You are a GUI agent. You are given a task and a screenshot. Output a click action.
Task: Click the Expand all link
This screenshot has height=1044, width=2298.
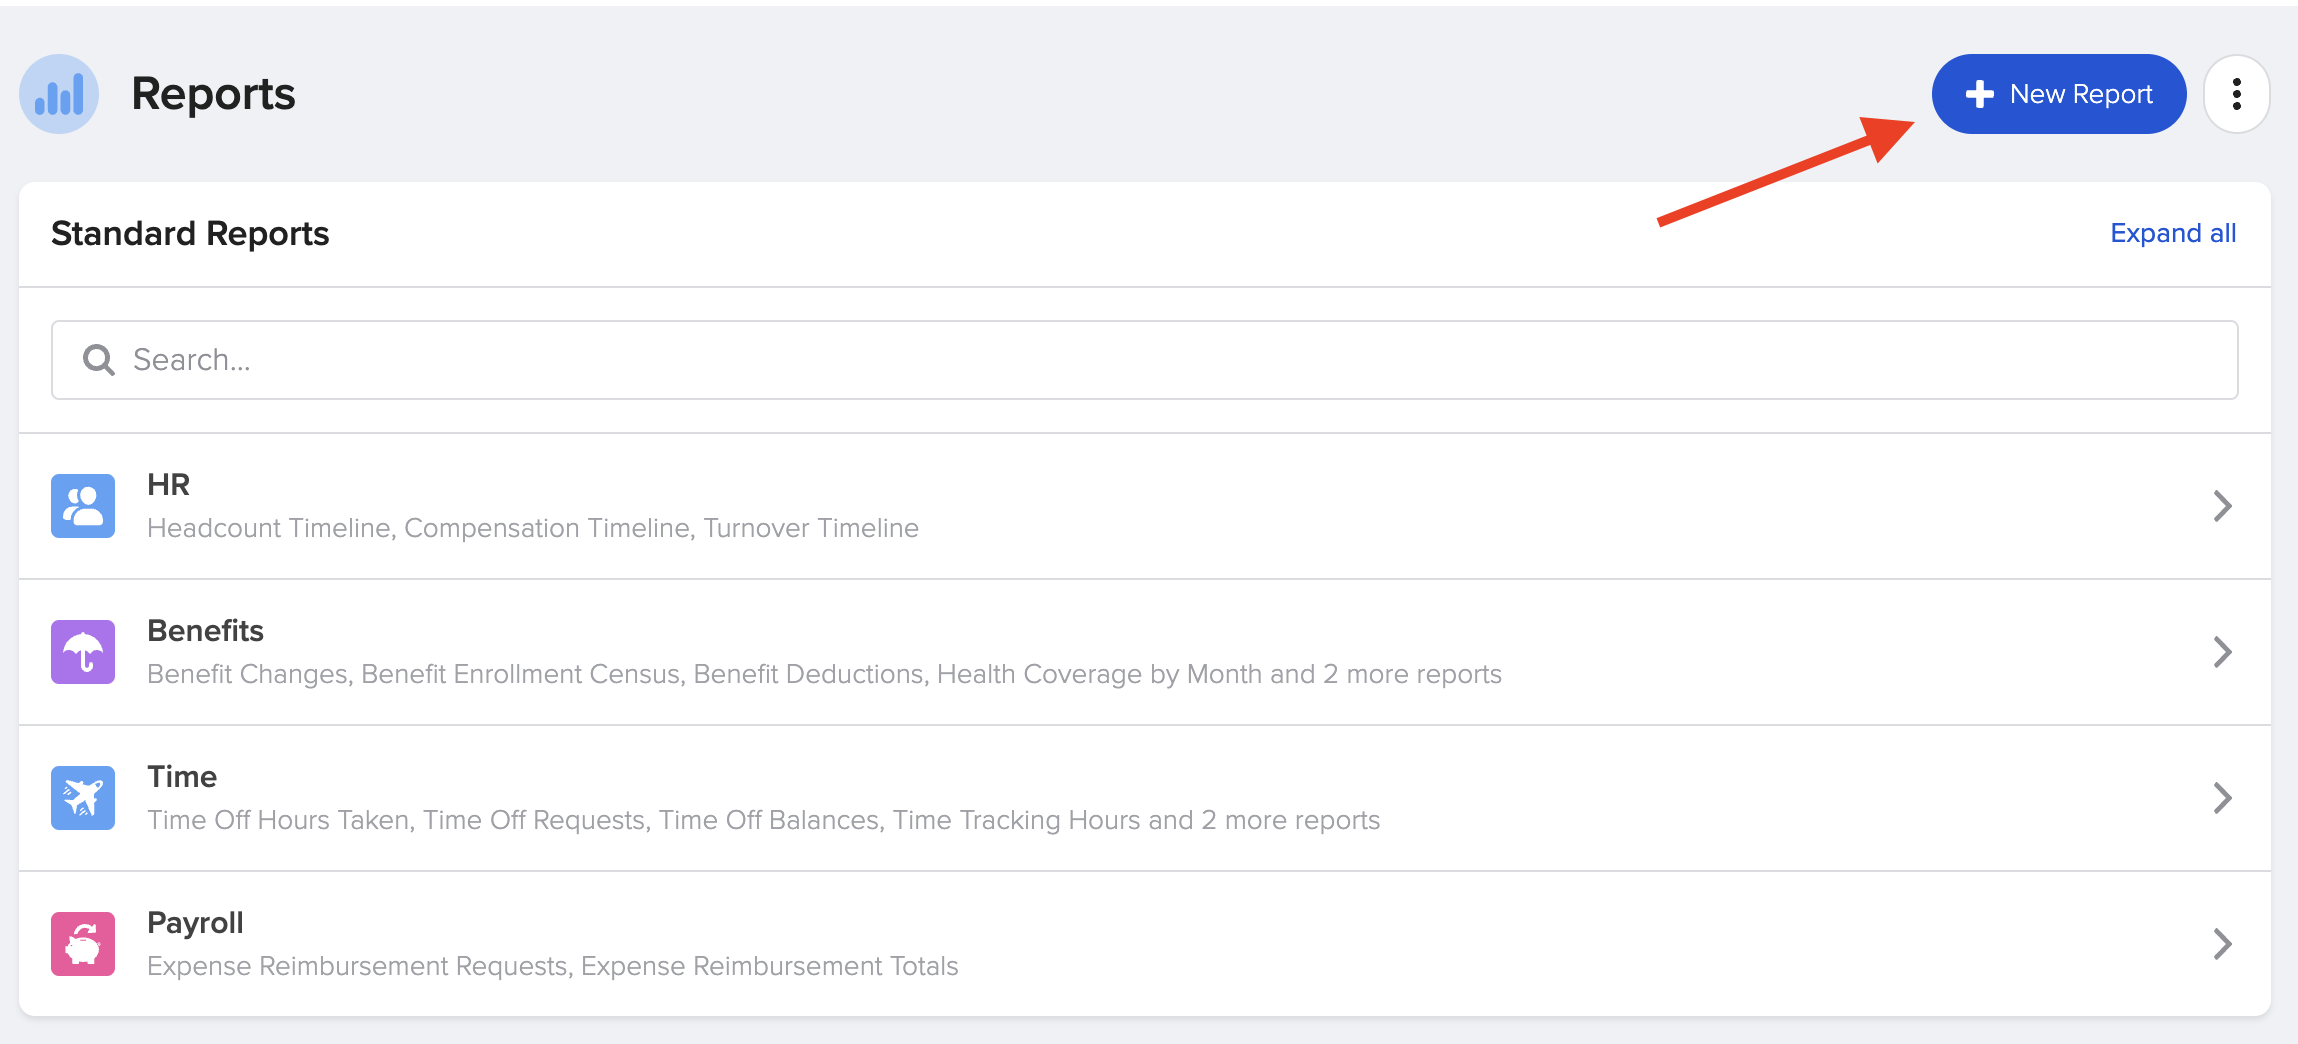(2172, 233)
